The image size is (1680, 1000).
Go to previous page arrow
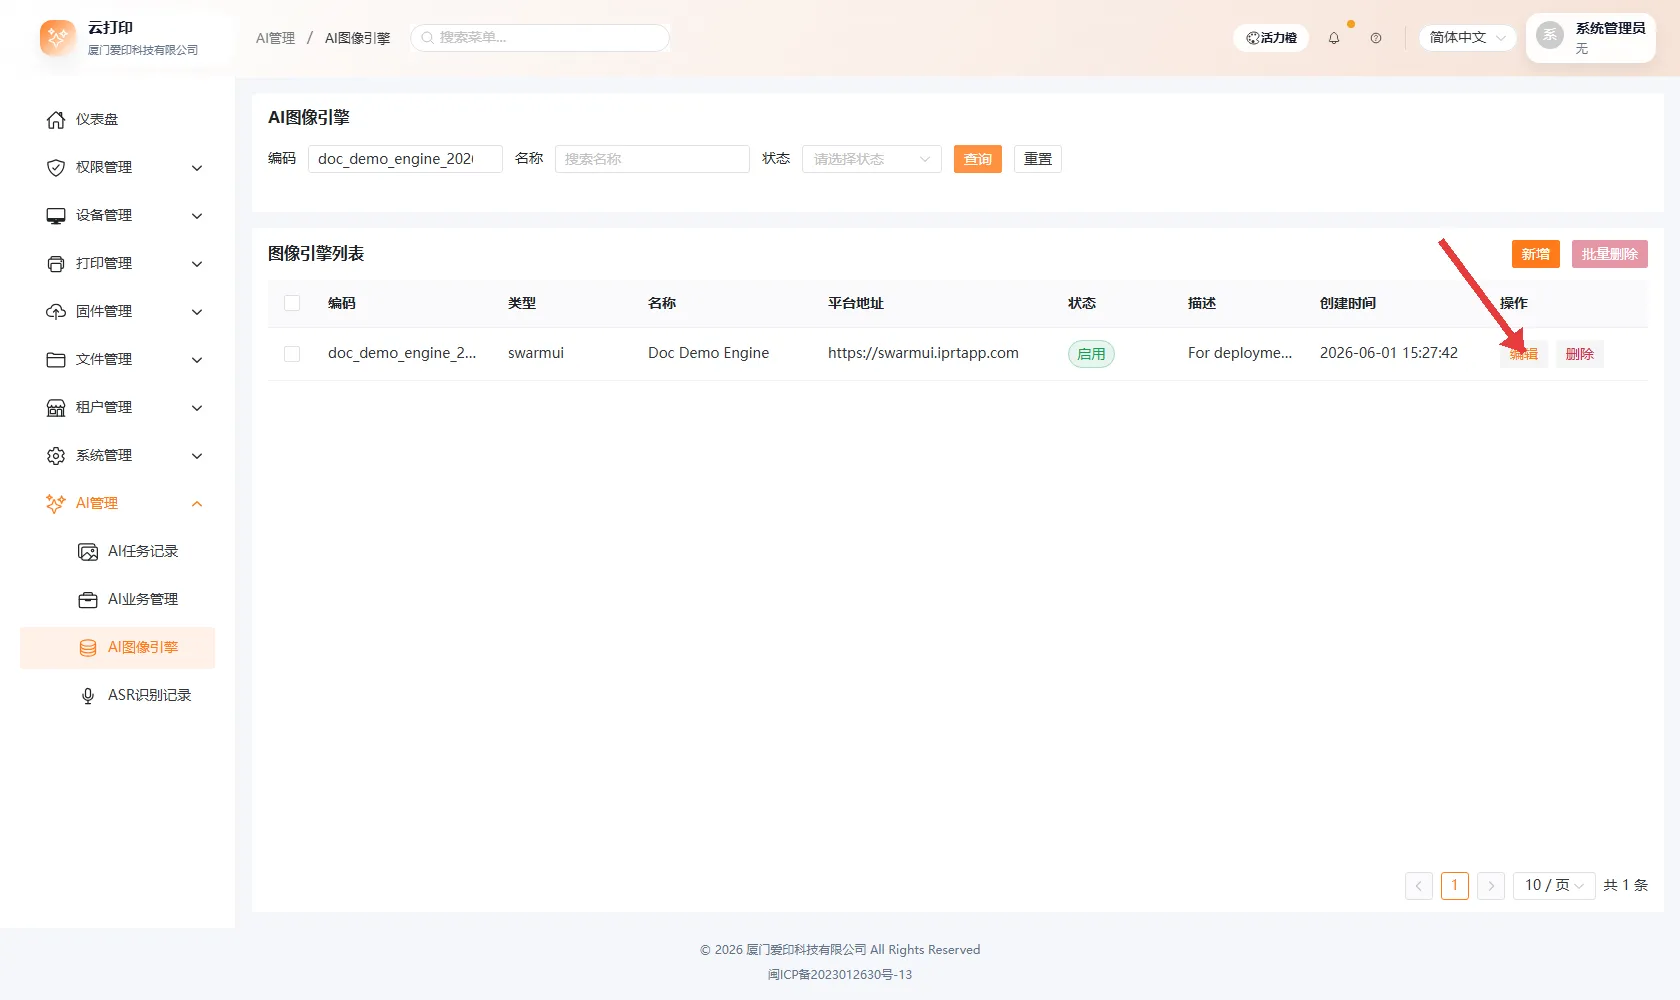pos(1419,886)
